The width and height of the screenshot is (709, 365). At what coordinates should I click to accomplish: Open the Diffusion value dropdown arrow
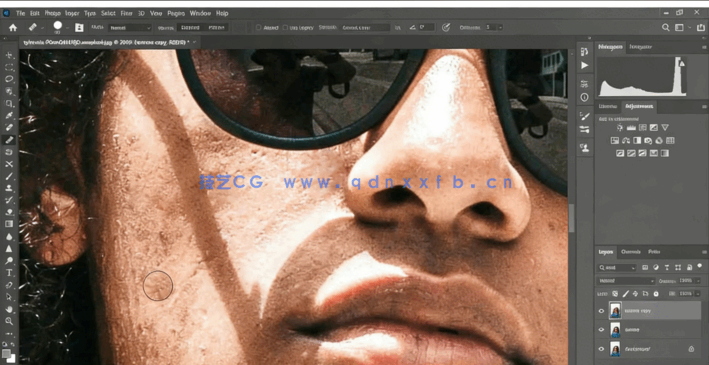tap(501, 28)
